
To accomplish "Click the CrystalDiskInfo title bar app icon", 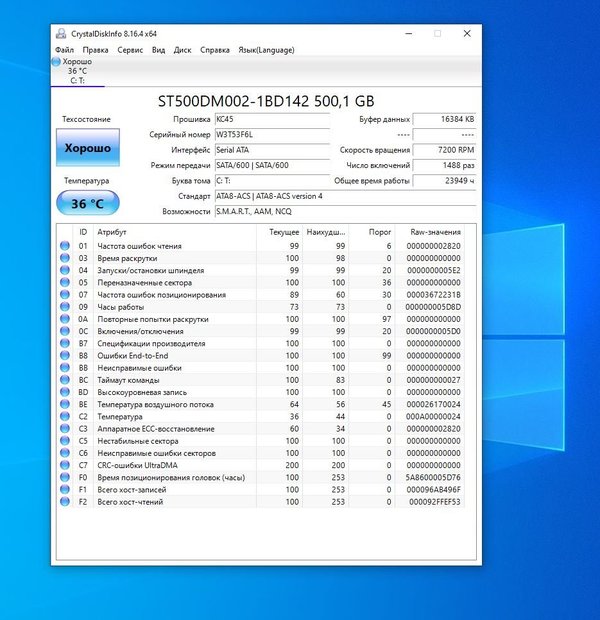I will pos(62,33).
